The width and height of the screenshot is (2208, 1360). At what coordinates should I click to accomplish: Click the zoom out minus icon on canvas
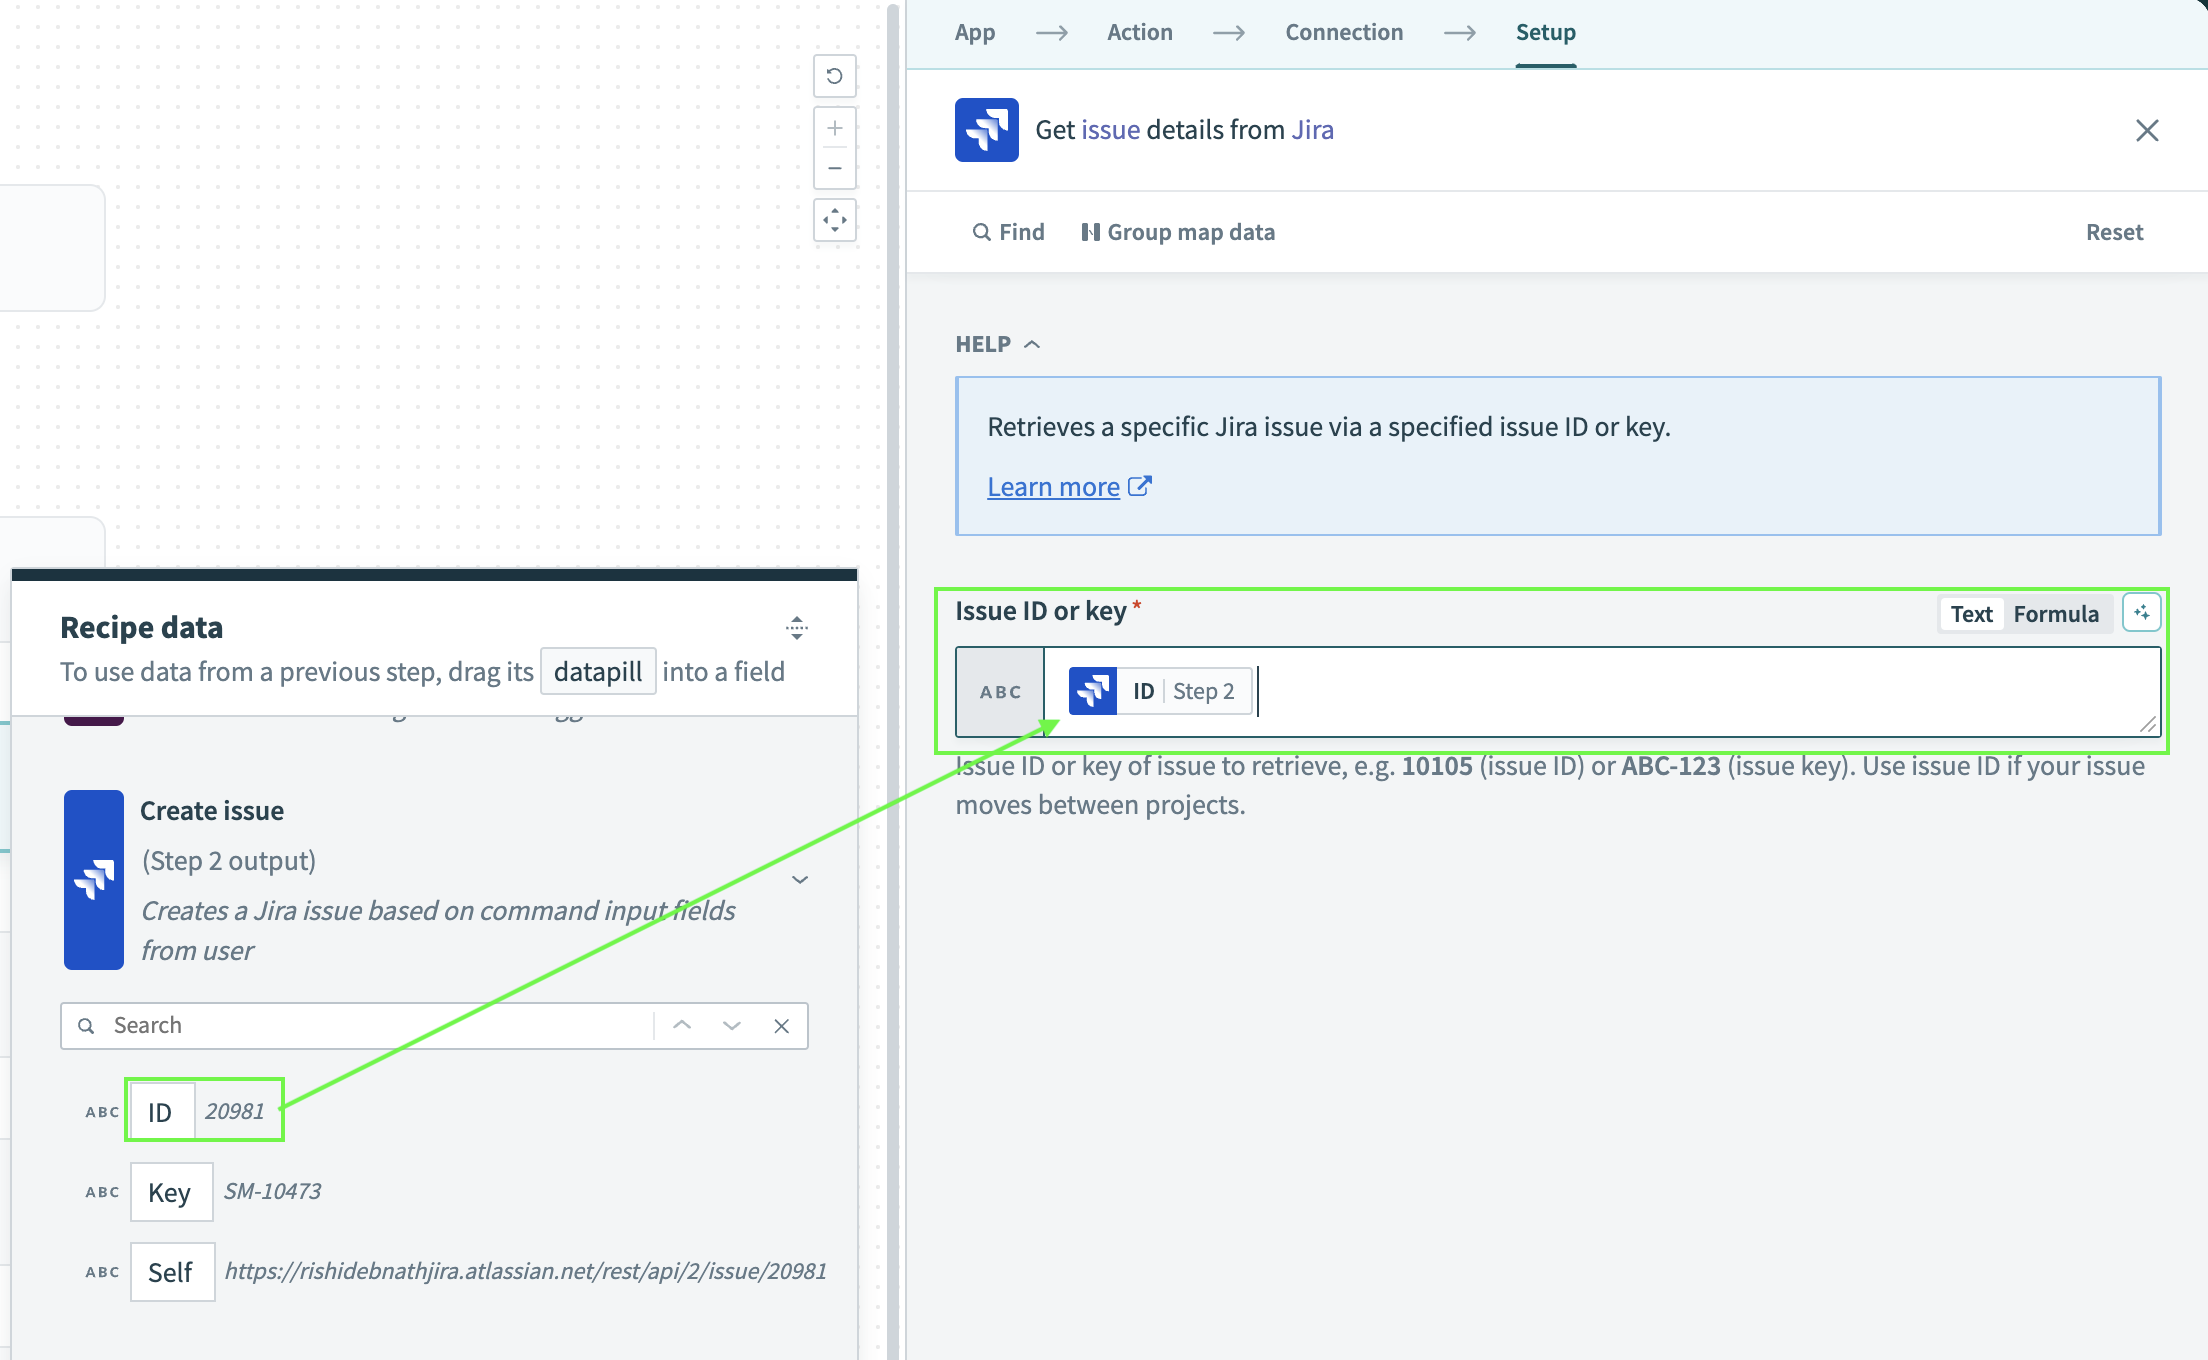[834, 169]
